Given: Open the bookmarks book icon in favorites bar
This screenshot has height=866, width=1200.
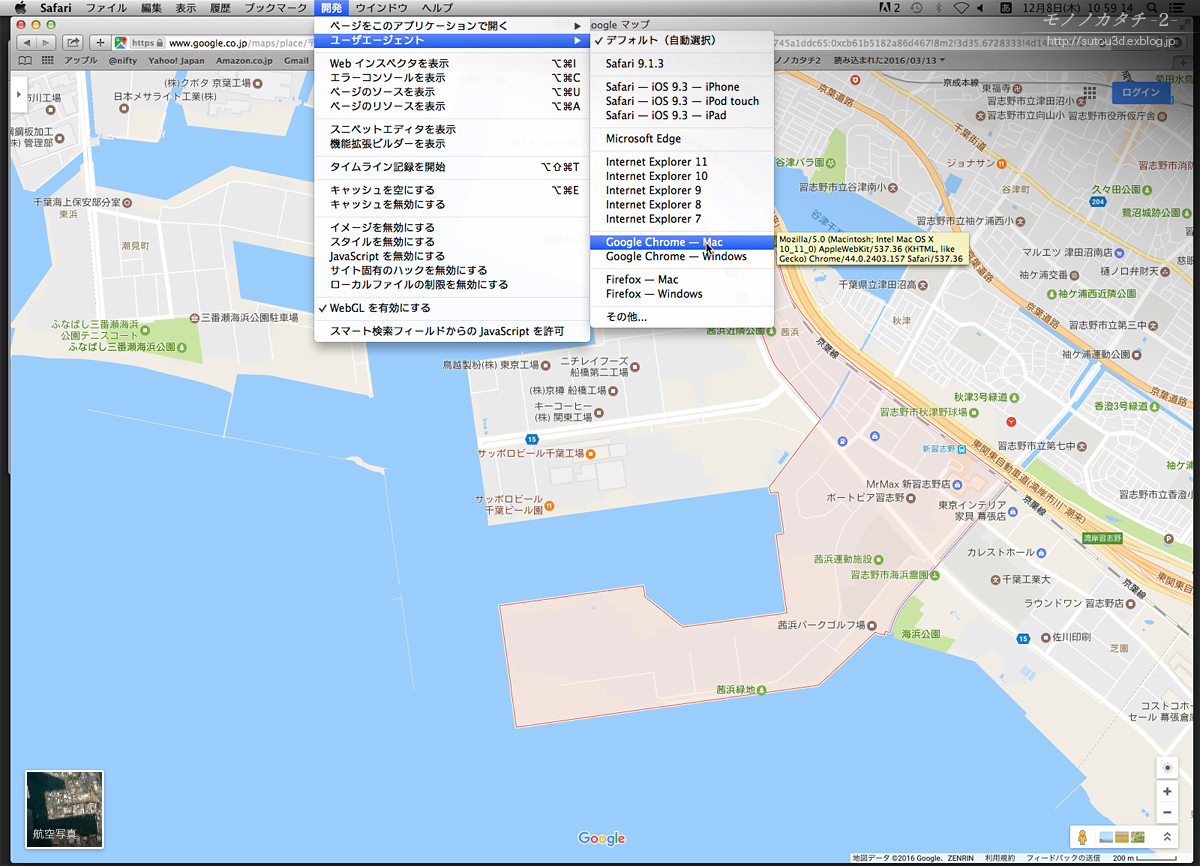Looking at the screenshot, I should pos(25,60).
